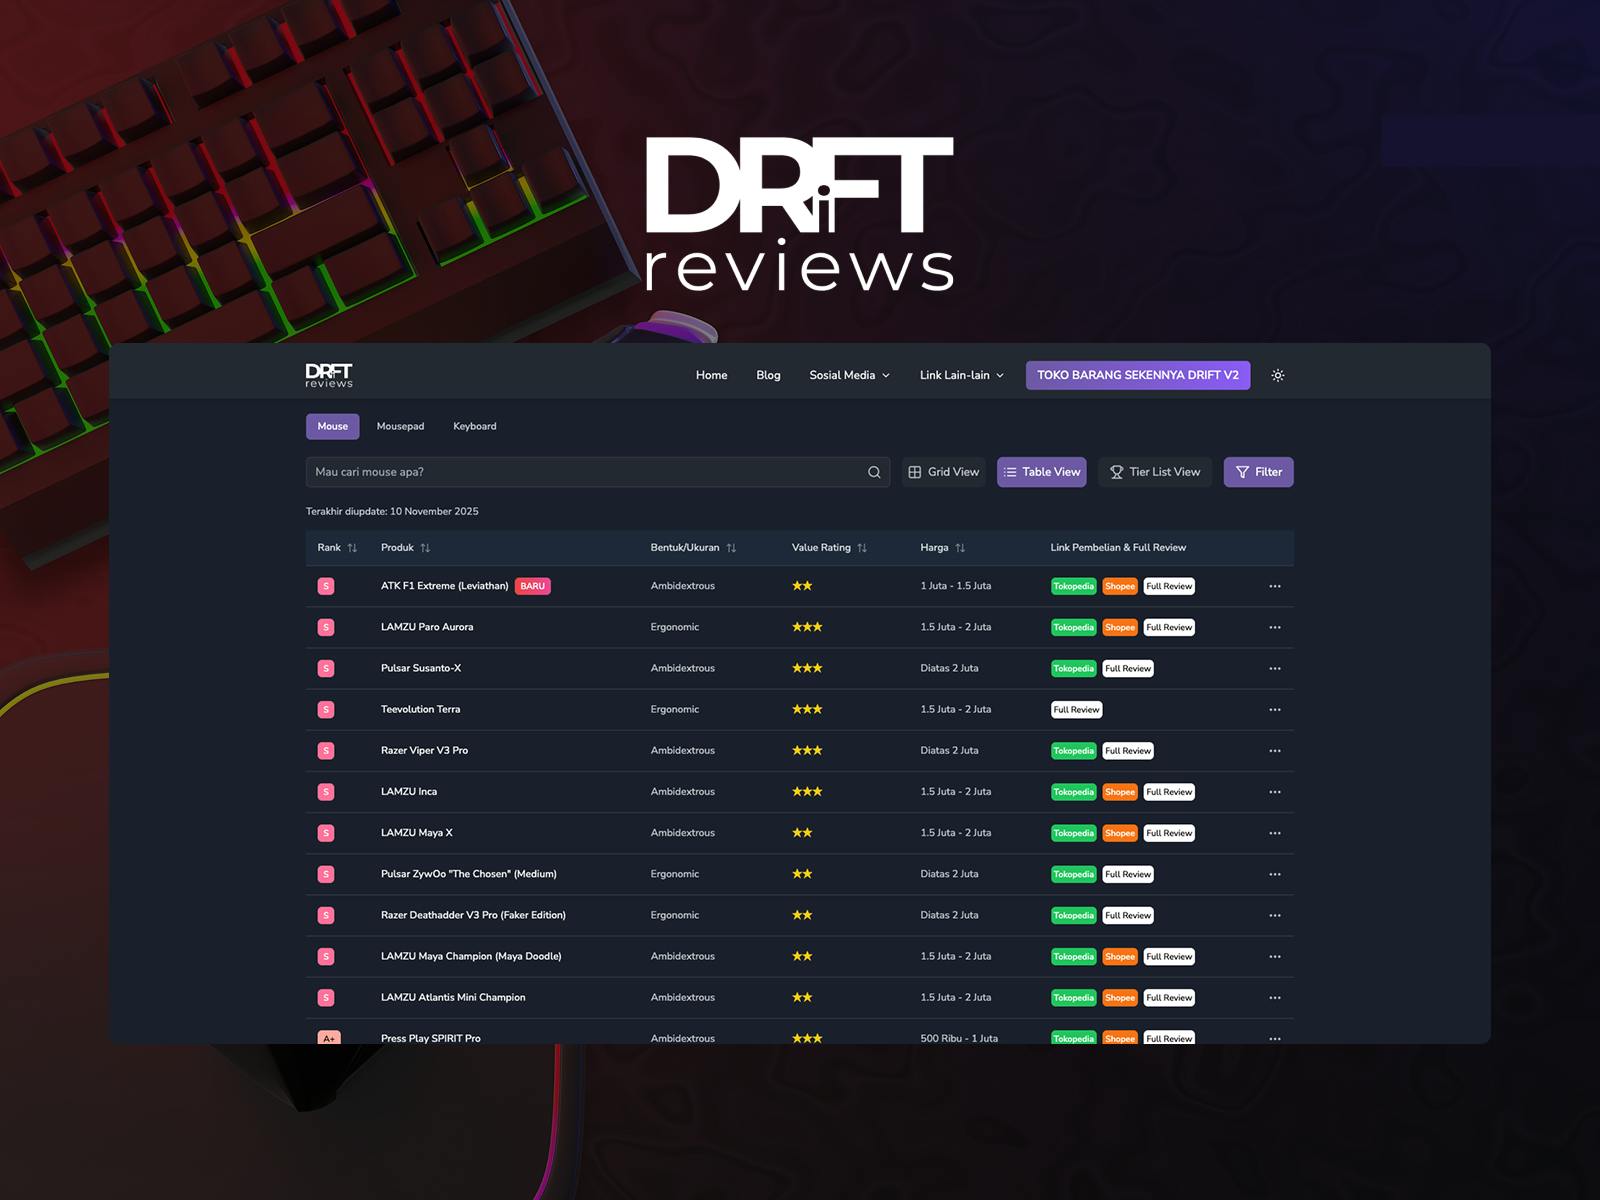This screenshot has height=1200, width=1600.
Task: Select the Mouse category tab
Action: point(333,426)
